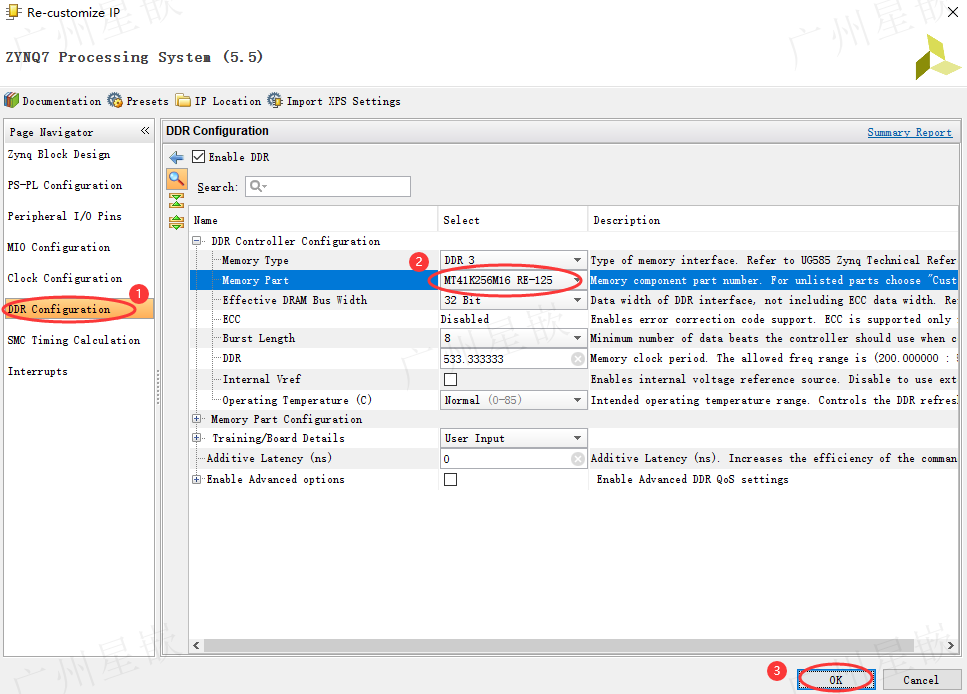The image size is (967, 694).
Task: Go to PS-PL Configuration page
Action: (x=65, y=185)
